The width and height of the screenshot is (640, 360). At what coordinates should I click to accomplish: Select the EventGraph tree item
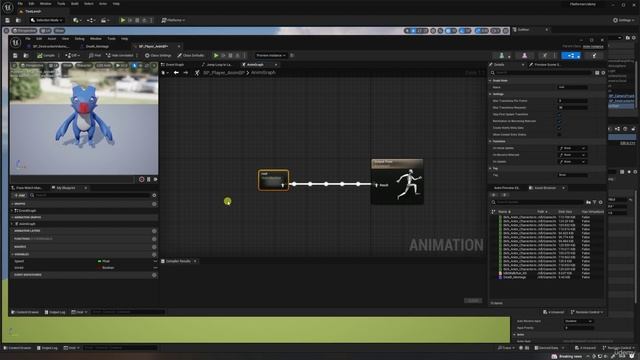[x=28, y=211]
